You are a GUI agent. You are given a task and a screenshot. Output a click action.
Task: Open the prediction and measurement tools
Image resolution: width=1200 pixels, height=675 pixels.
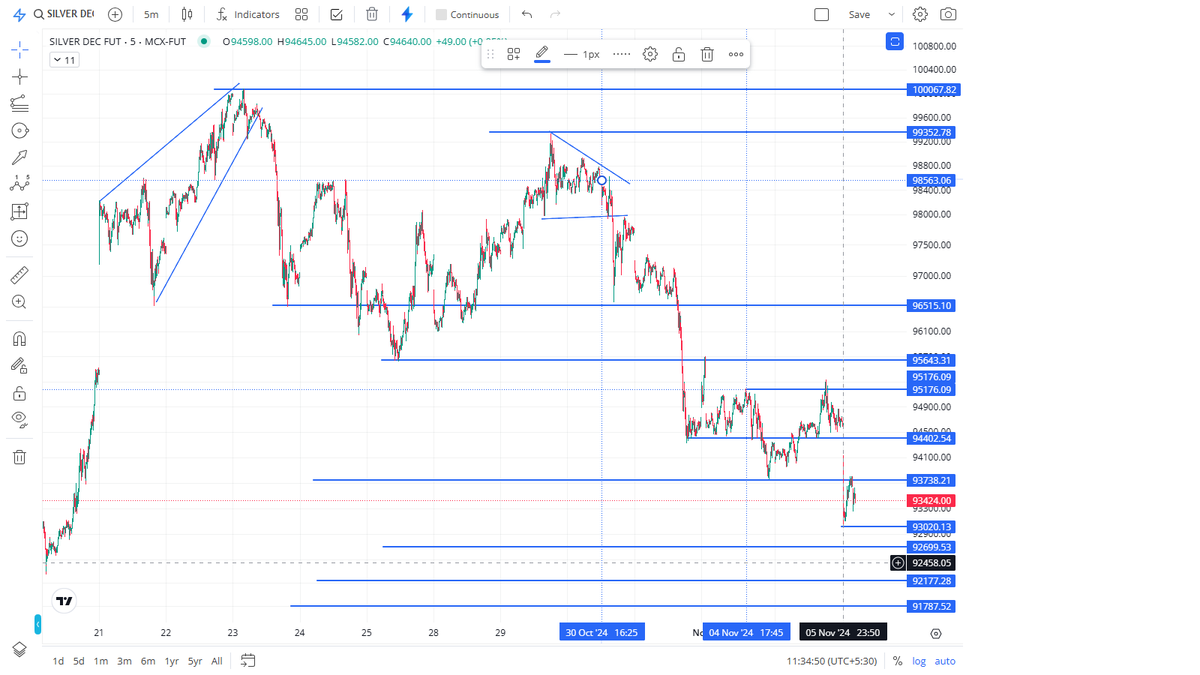click(19, 211)
